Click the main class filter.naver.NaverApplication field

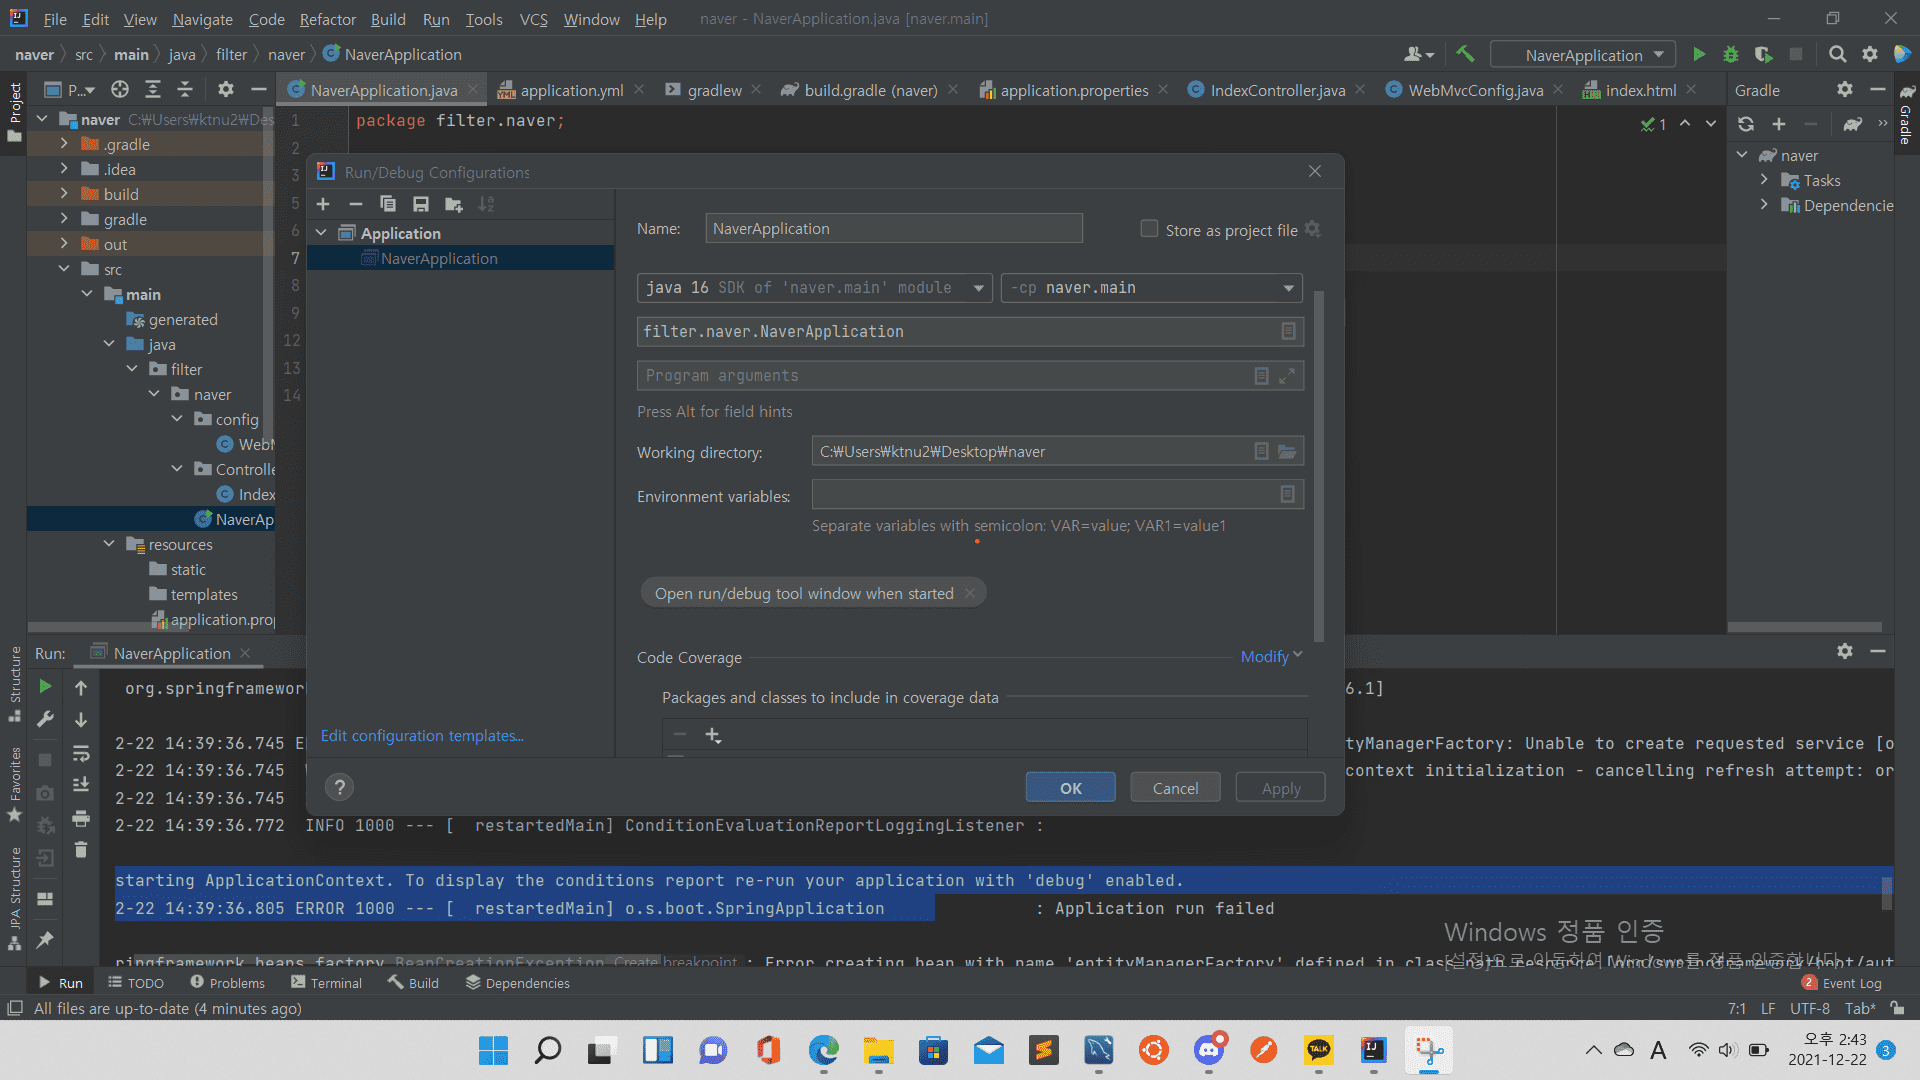click(x=970, y=331)
